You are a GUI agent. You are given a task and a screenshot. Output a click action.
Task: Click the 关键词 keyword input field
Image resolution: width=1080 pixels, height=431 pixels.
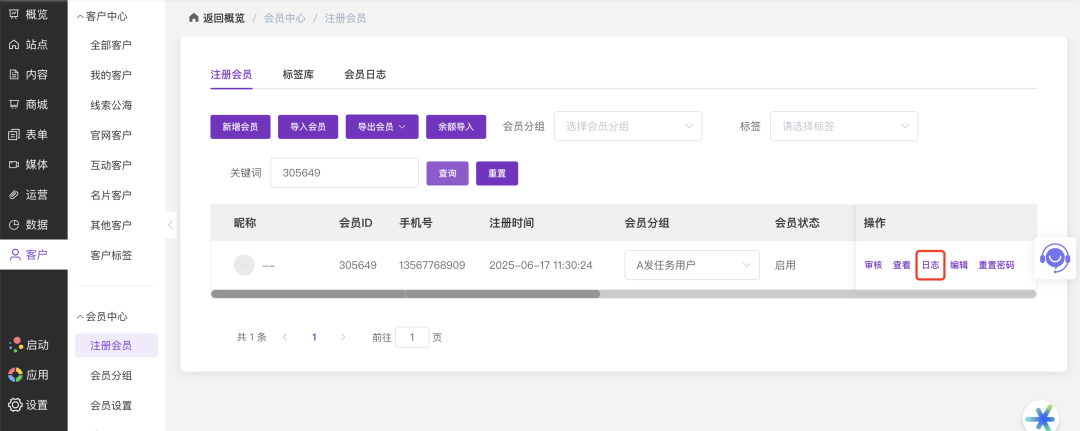click(x=344, y=173)
